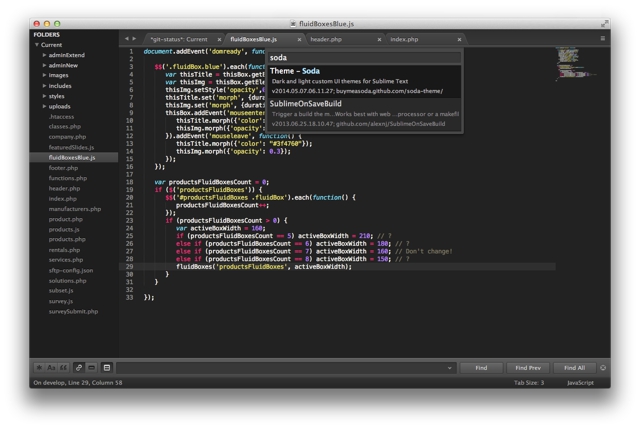Click the Find Prev button
This screenshot has width=640, height=429.
[x=528, y=368]
